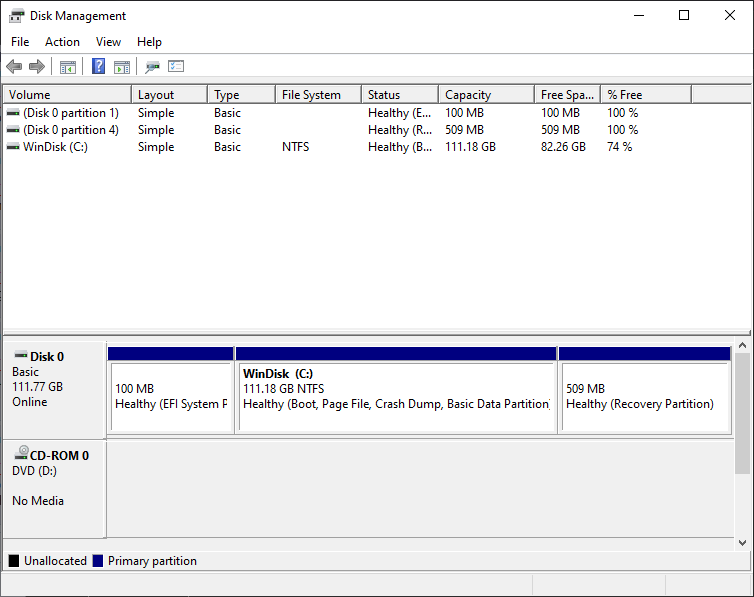Sort by the Capacity column header

487,95
